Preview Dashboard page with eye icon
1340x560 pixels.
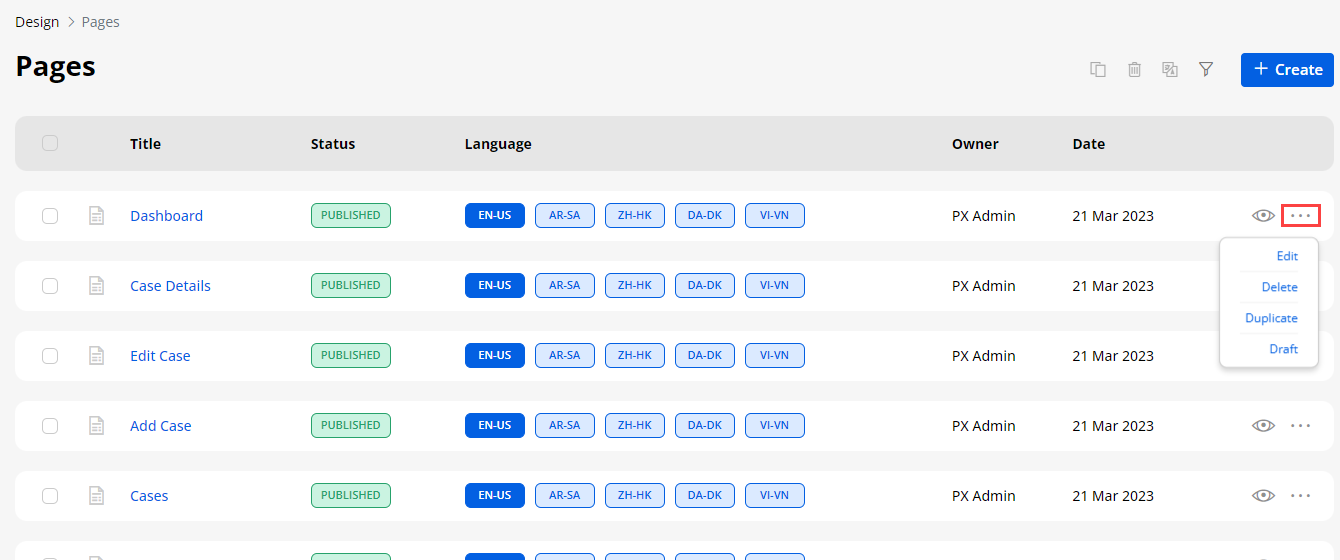(x=1263, y=216)
